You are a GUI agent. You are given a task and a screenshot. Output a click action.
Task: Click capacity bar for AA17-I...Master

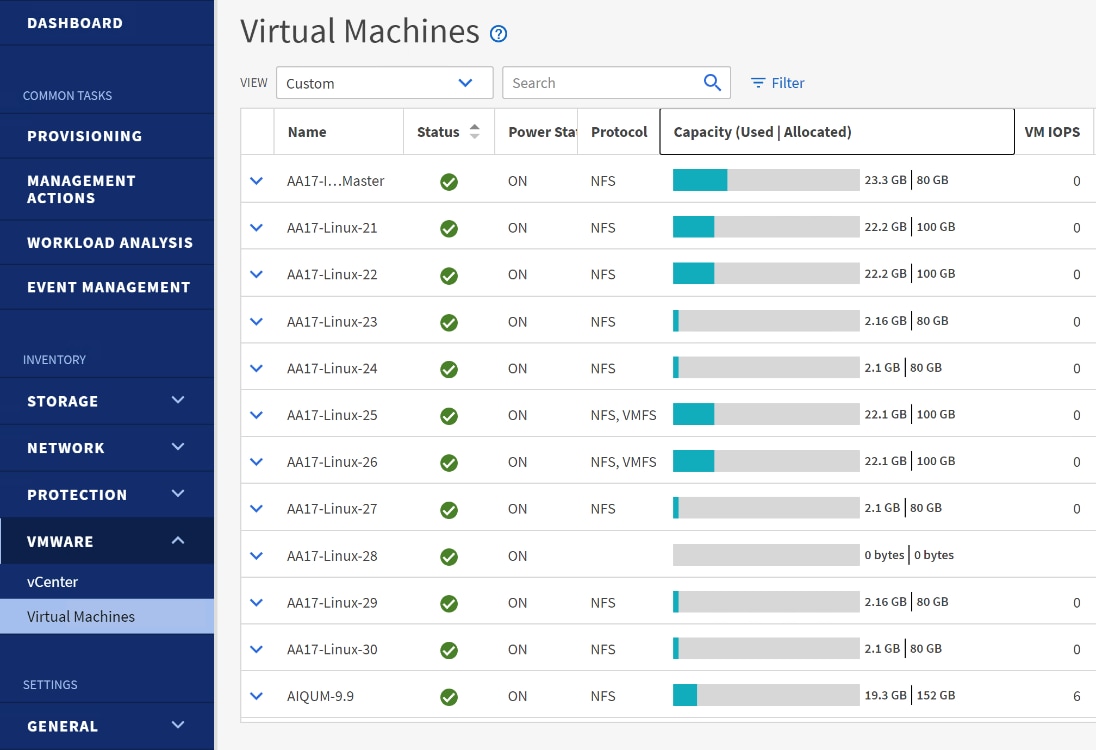click(x=766, y=180)
